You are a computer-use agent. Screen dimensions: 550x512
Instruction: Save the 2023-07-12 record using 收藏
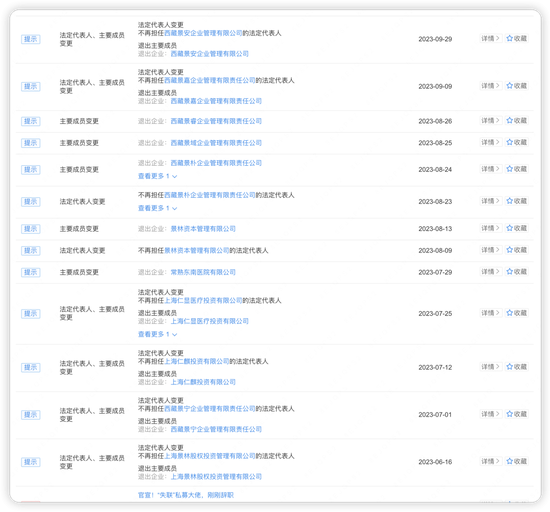click(x=516, y=367)
